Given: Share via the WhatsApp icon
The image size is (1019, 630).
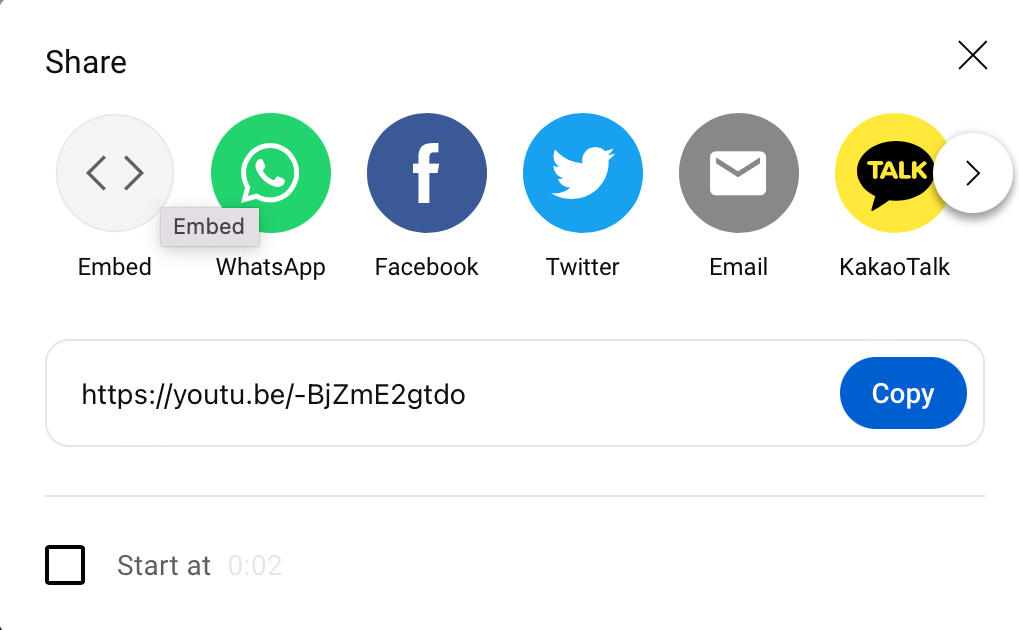Looking at the screenshot, I should (x=271, y=173).
